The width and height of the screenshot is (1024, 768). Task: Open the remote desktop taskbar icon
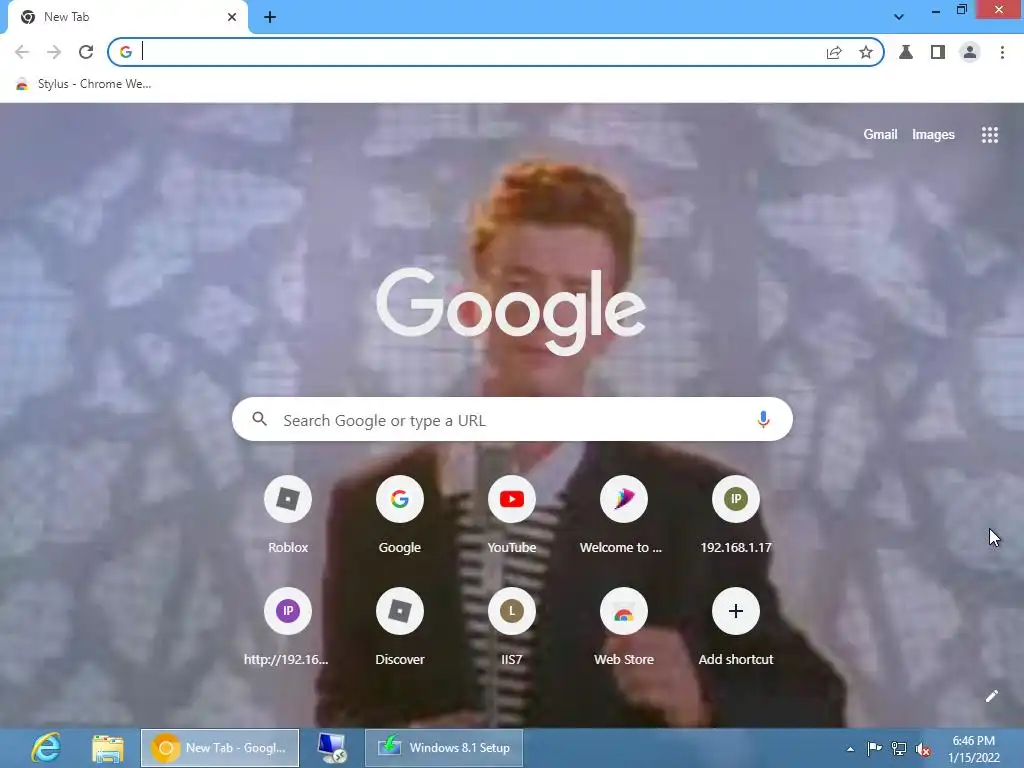[332, 748]
